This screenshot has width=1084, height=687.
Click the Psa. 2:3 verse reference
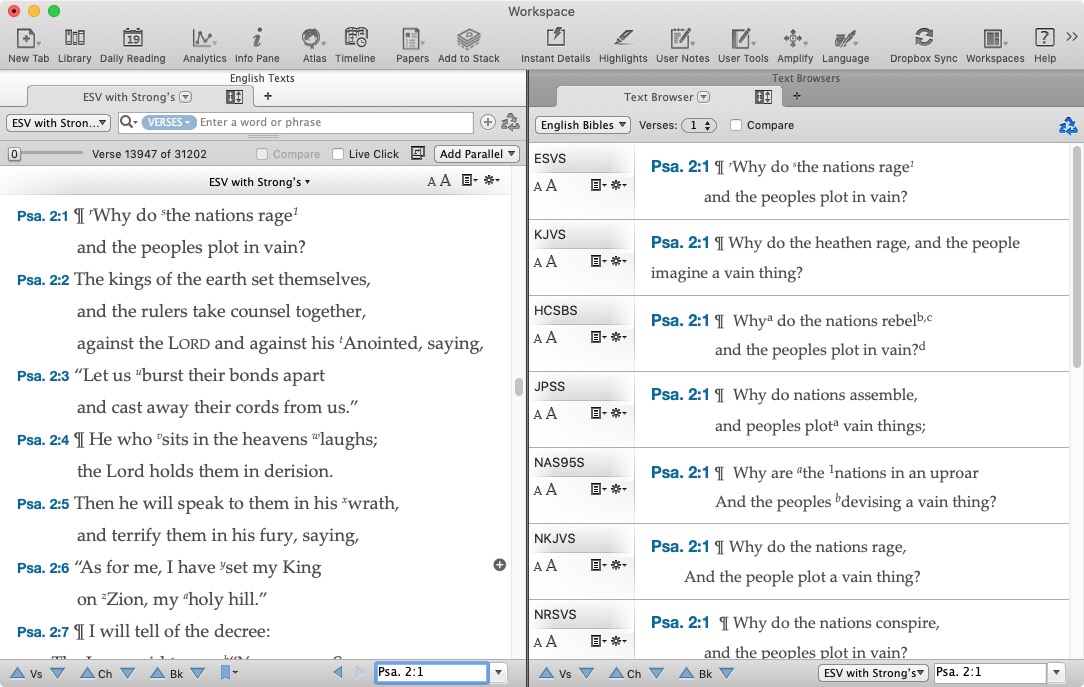[43, 376]
